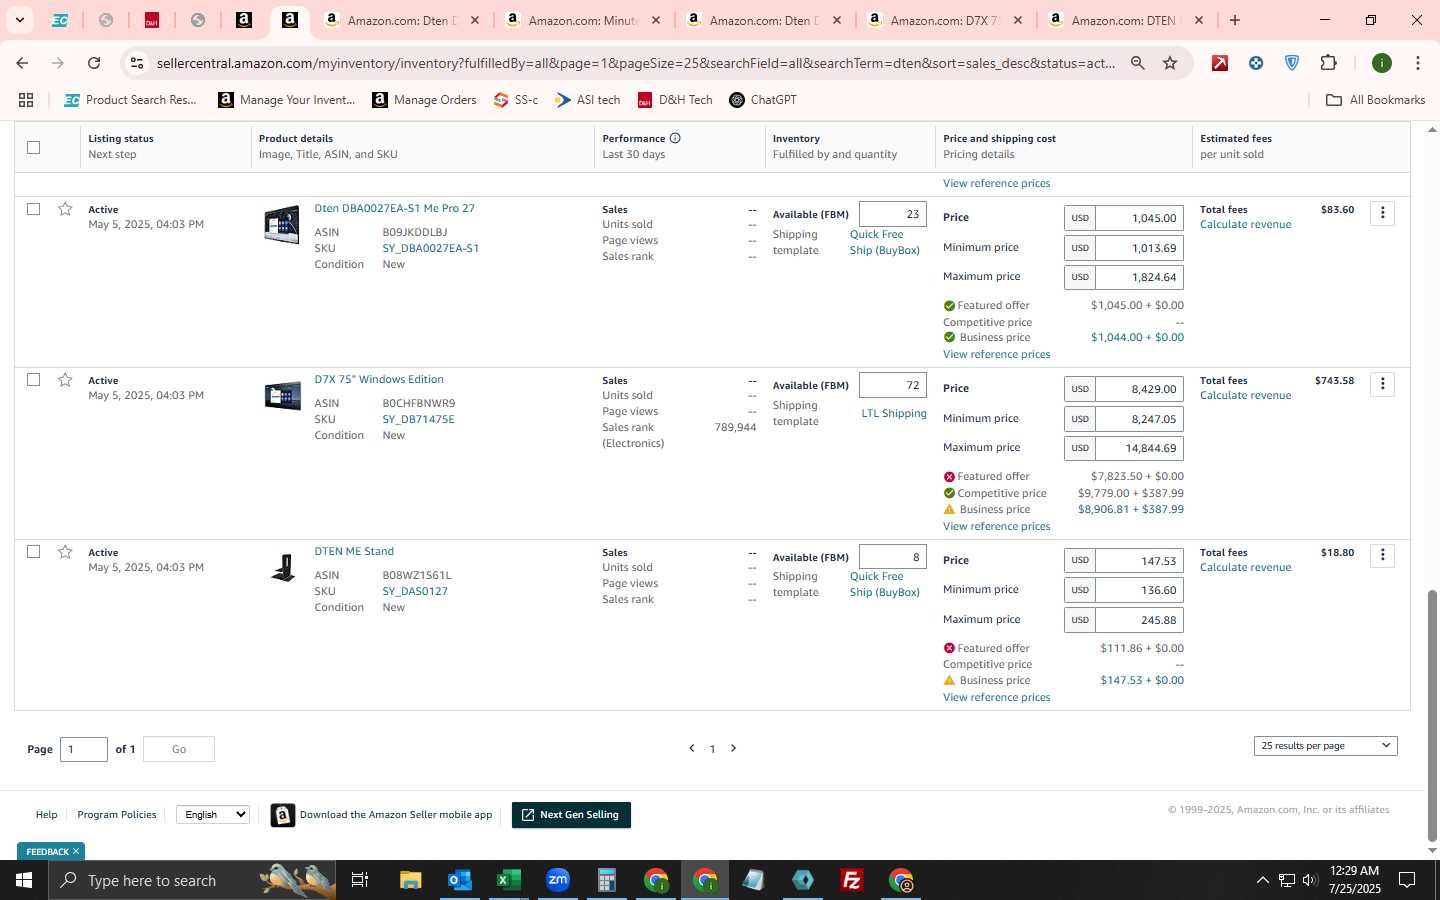The image size is (1440, 900).
Task: Open the 25 results per page dropdown
Action: [1325, 746]
